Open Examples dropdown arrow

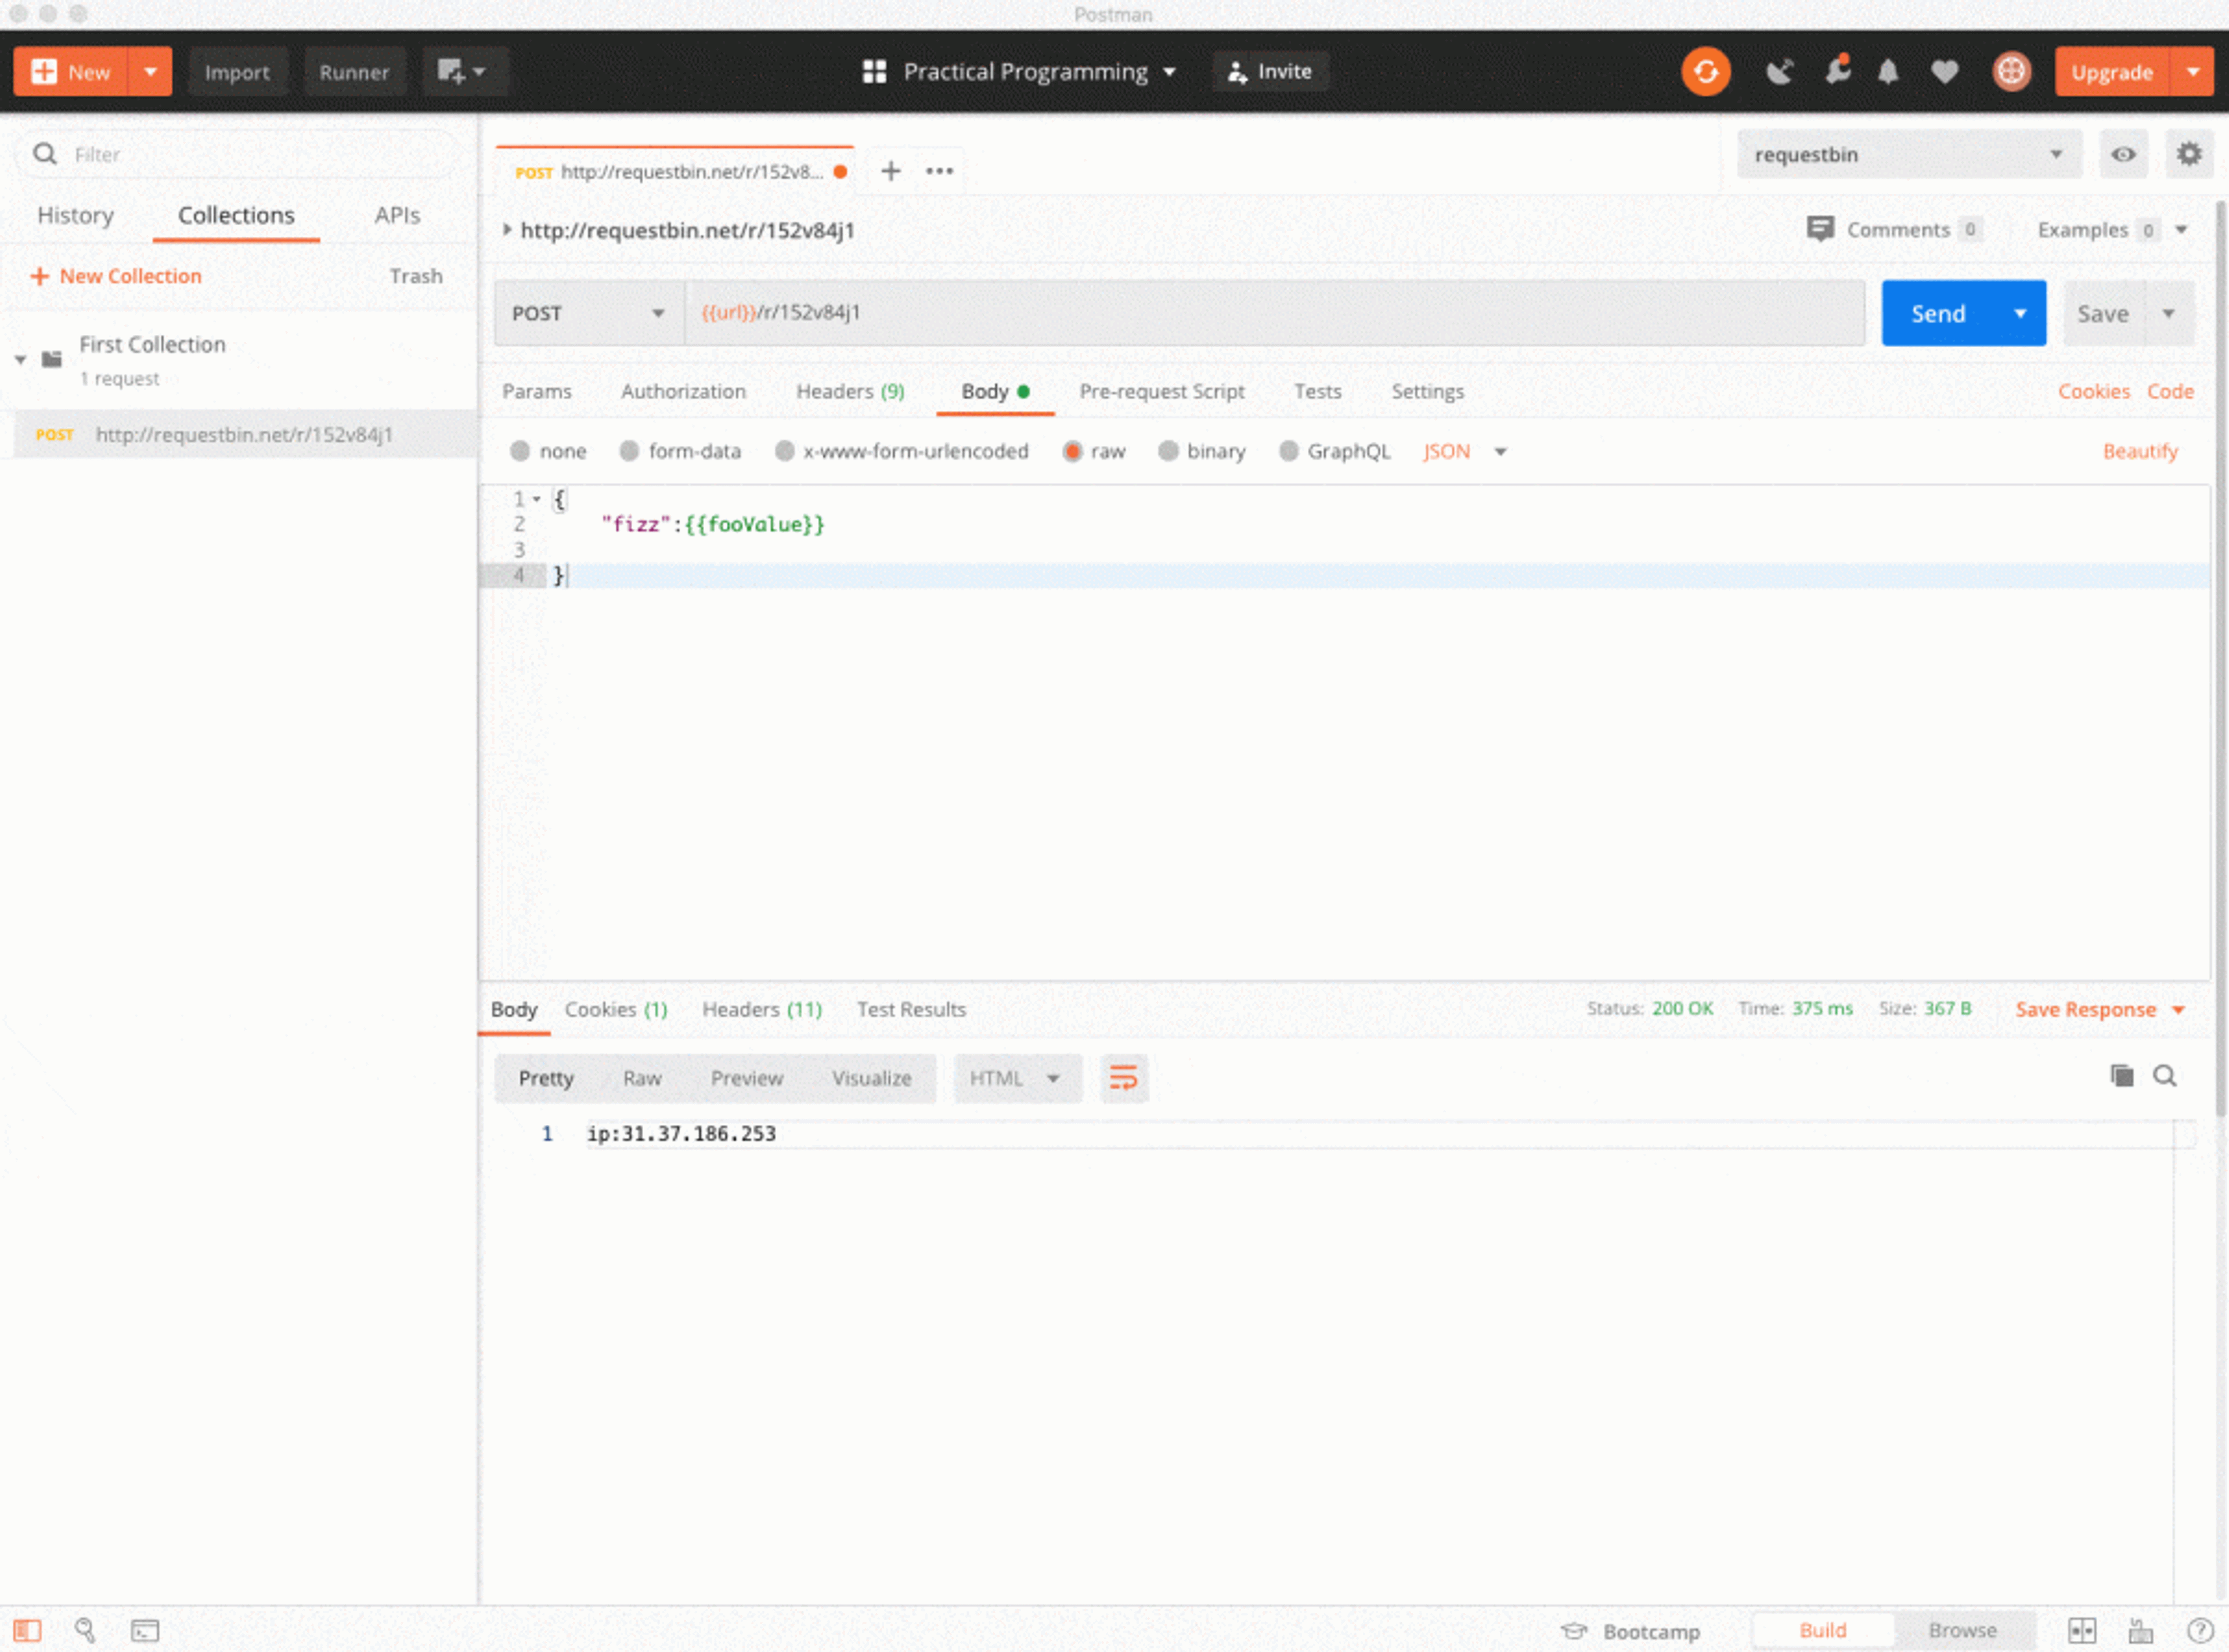[x=2181, y=229]
